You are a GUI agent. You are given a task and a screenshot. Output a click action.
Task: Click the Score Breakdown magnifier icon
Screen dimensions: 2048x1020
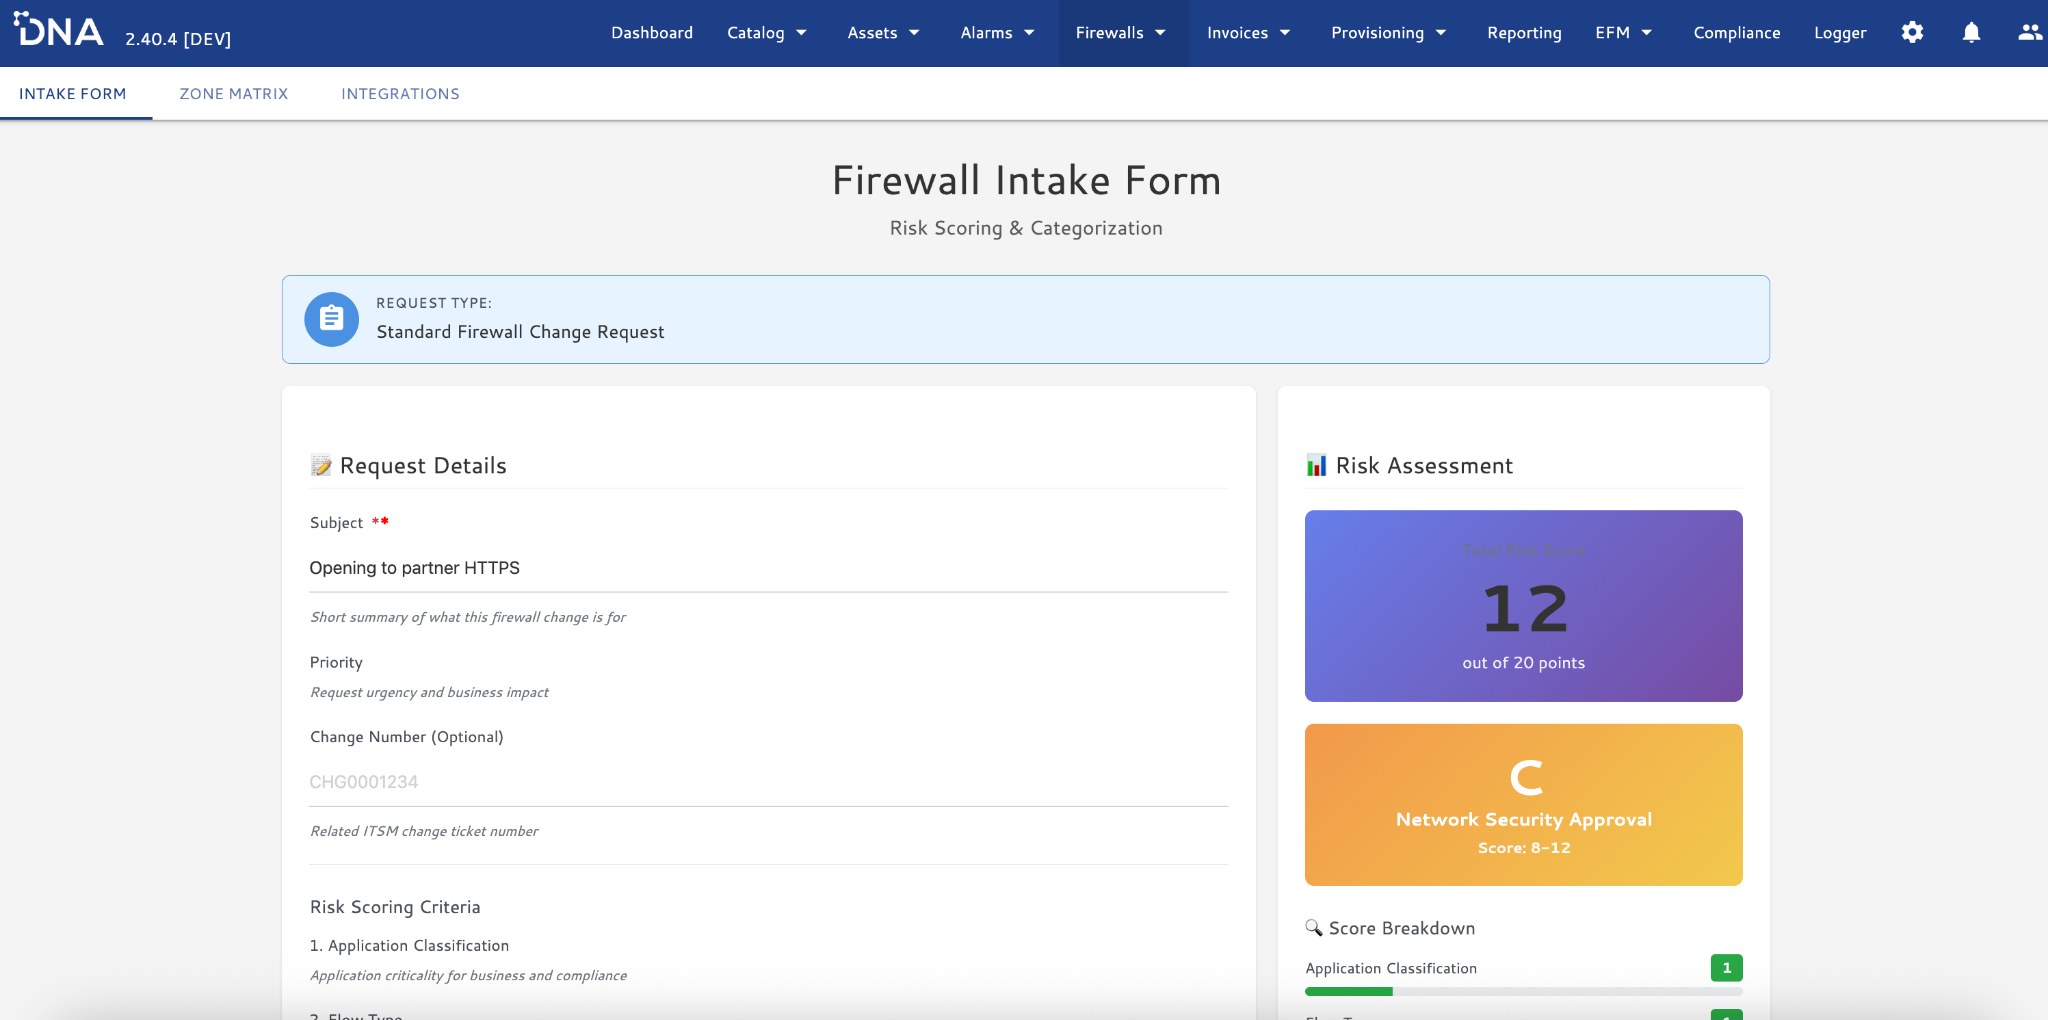[1314, 928]
